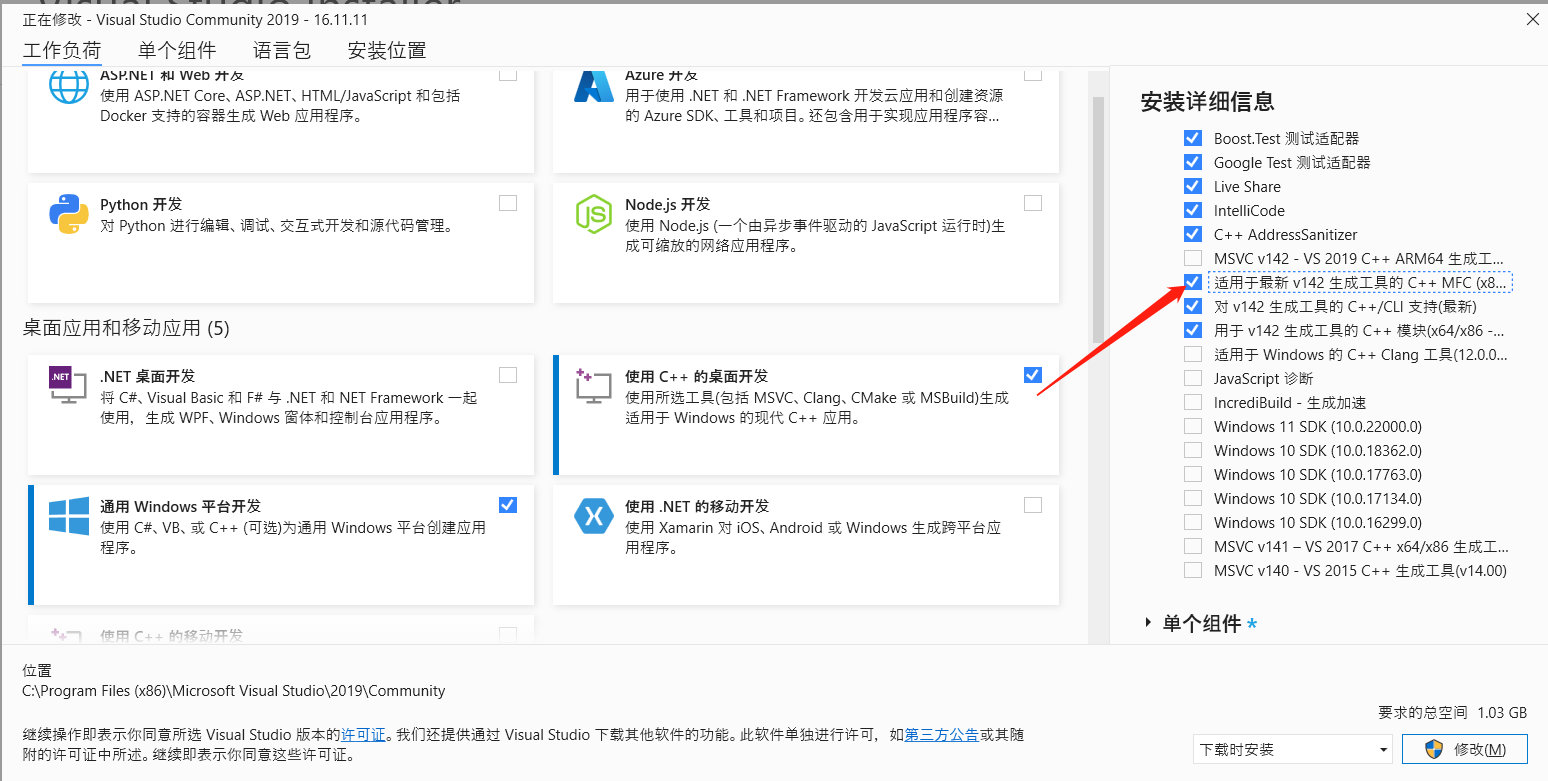
Task: Enable the C++ Clang 工具 checkbox
Action: [1192, 354]
